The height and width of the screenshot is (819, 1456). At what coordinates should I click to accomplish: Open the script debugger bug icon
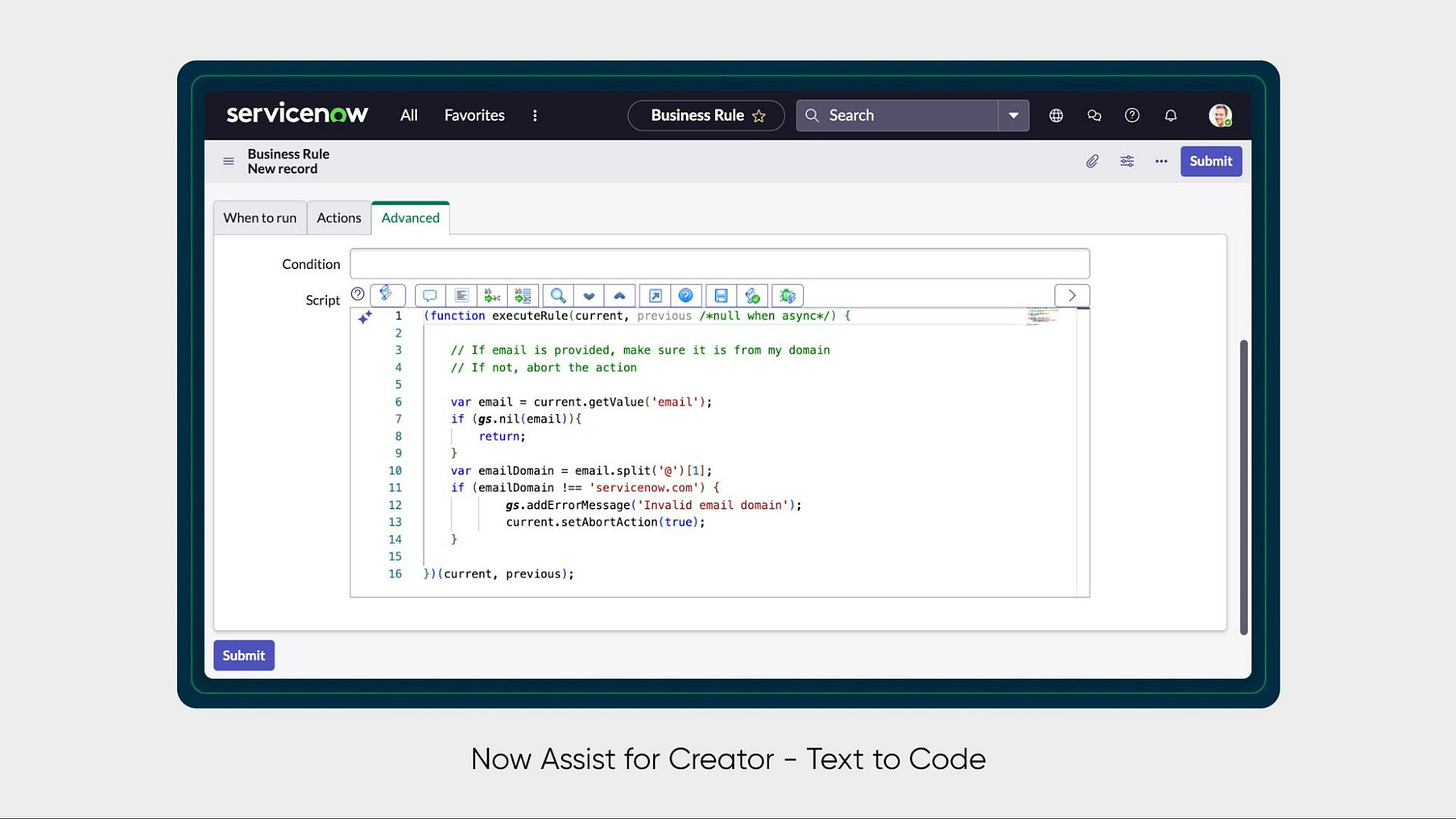(x=787, y=295)
